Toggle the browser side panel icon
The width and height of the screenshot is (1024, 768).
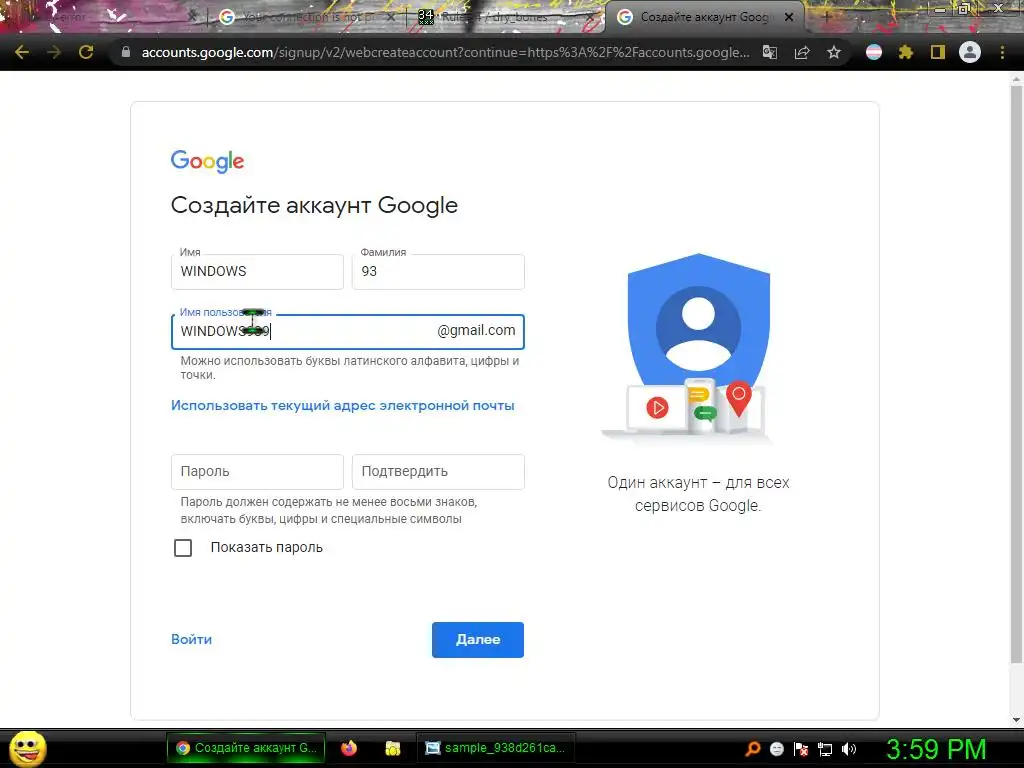point(938,52)
